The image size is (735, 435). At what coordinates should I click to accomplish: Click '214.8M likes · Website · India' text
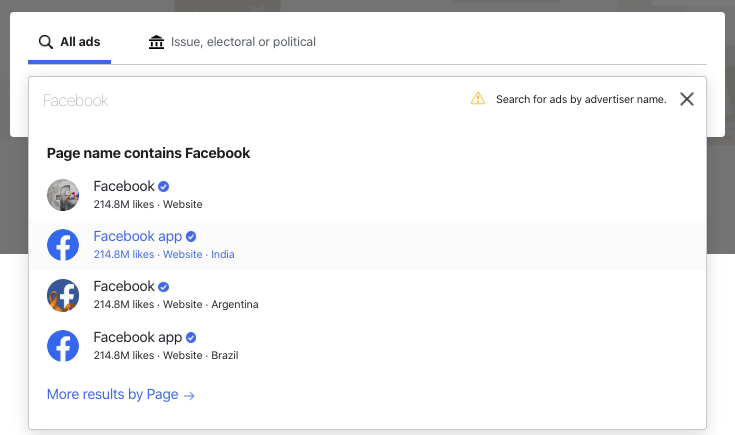click(164, 255)
